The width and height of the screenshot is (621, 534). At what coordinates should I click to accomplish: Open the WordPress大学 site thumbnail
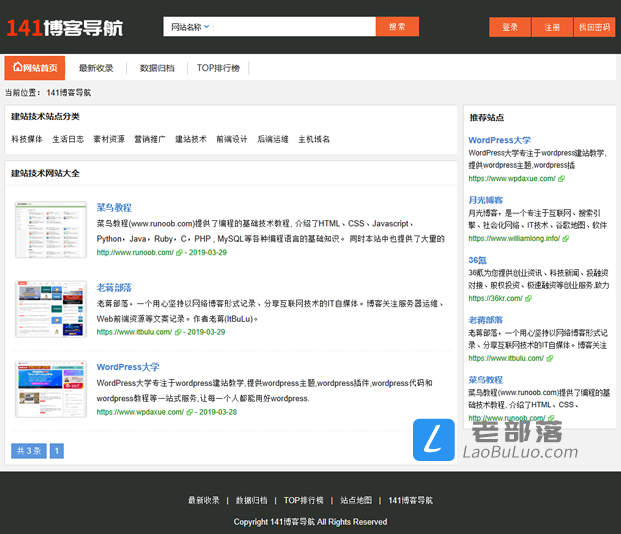(51, 389)
